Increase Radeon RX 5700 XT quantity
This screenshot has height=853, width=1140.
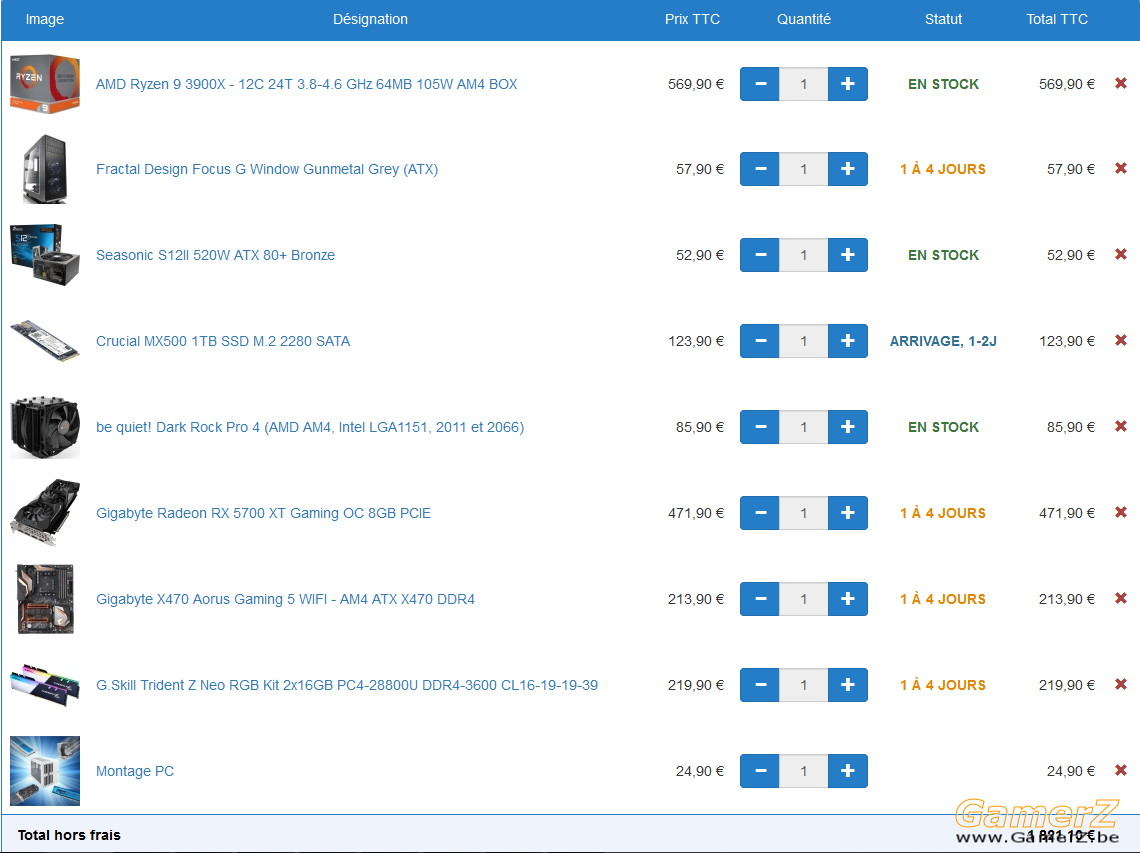[848, 513]
